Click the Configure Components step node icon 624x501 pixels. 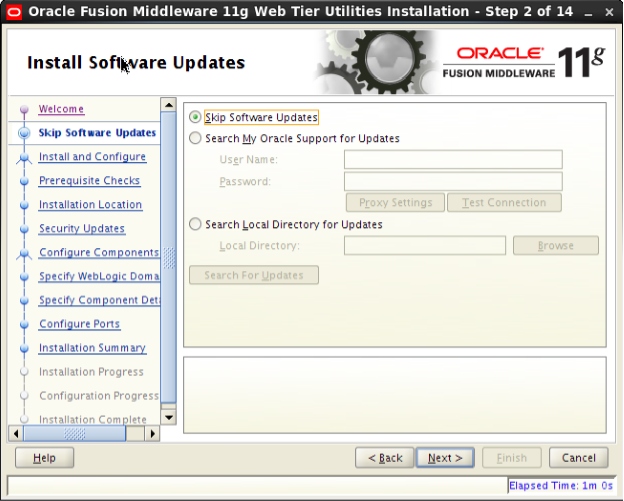tap(24, 253)
